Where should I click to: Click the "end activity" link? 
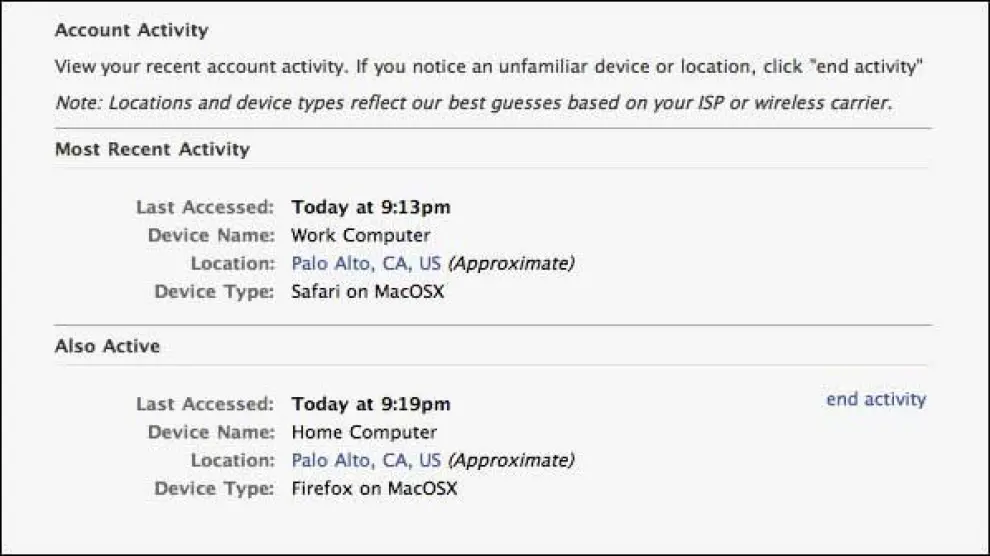[x=876, y=399]
